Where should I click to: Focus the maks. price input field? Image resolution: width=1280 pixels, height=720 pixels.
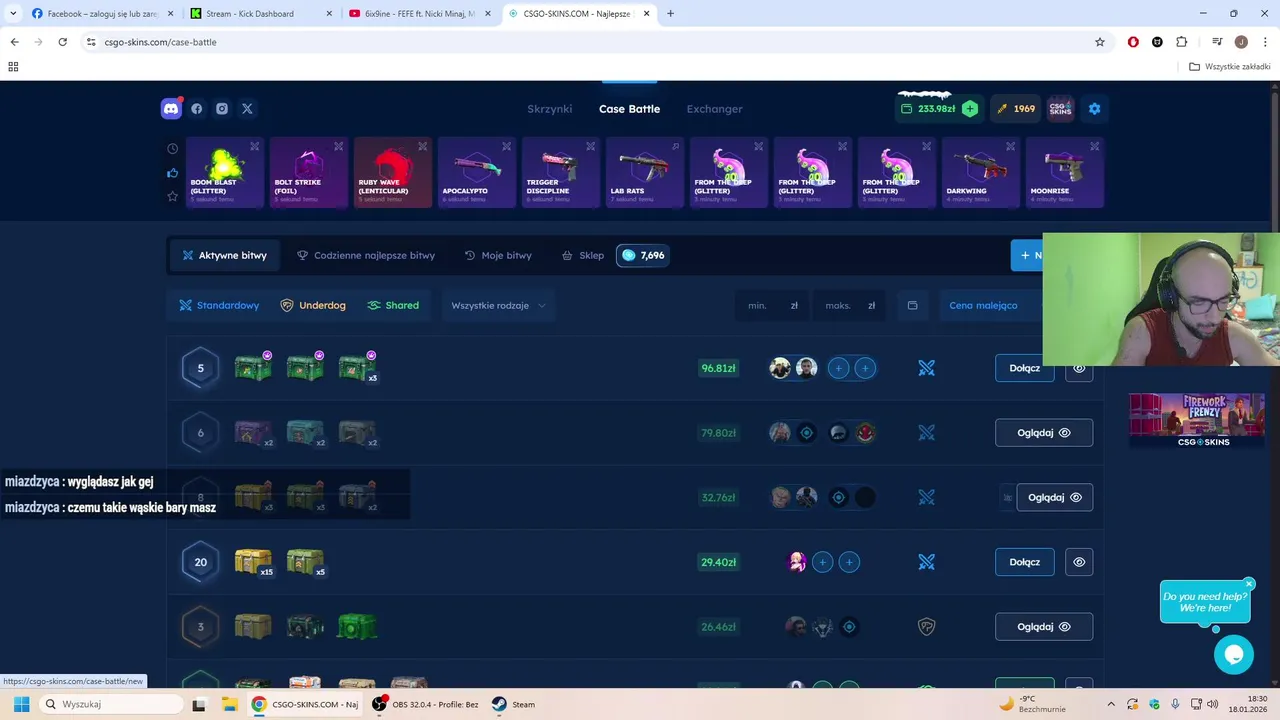click(x=850, y=305)
